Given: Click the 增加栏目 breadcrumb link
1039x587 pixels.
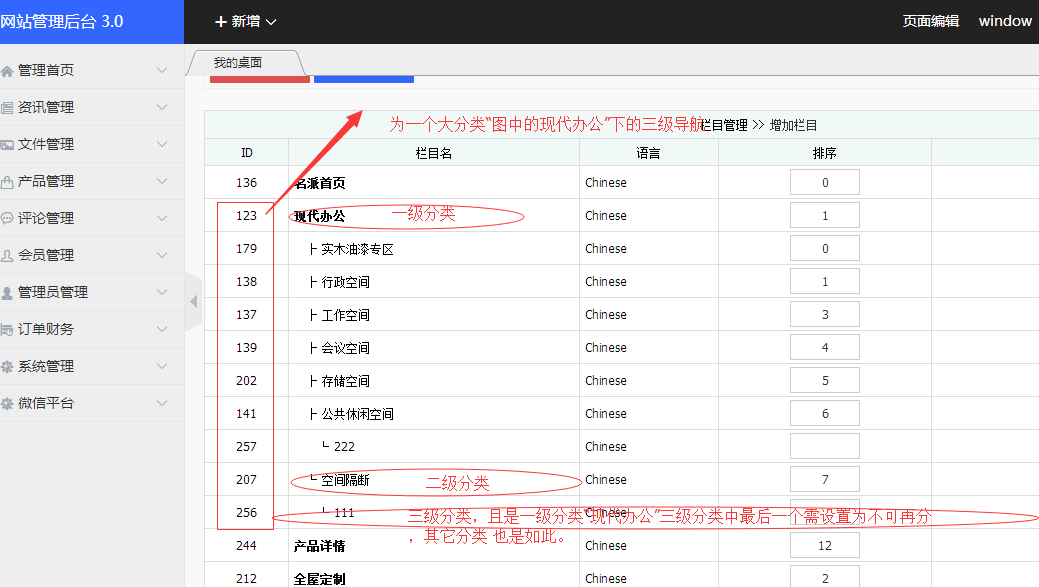Looking at the screenshot, I should (793, 125).
